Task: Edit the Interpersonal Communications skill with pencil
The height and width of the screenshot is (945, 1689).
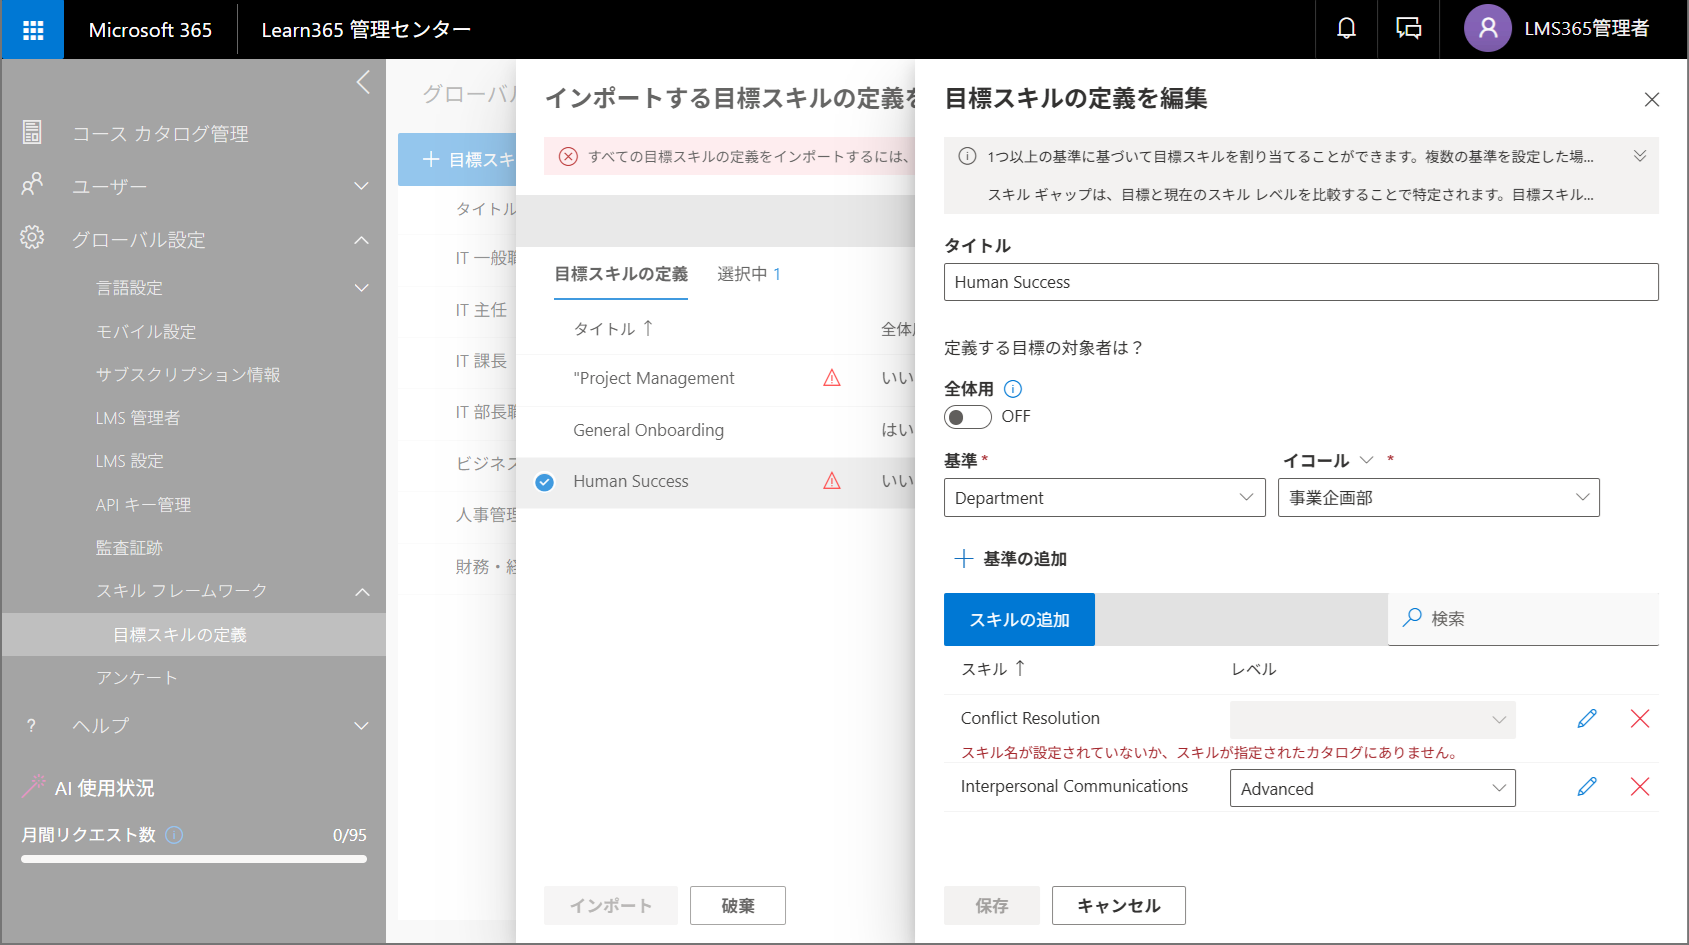Action: click(x=1587, y=787)
